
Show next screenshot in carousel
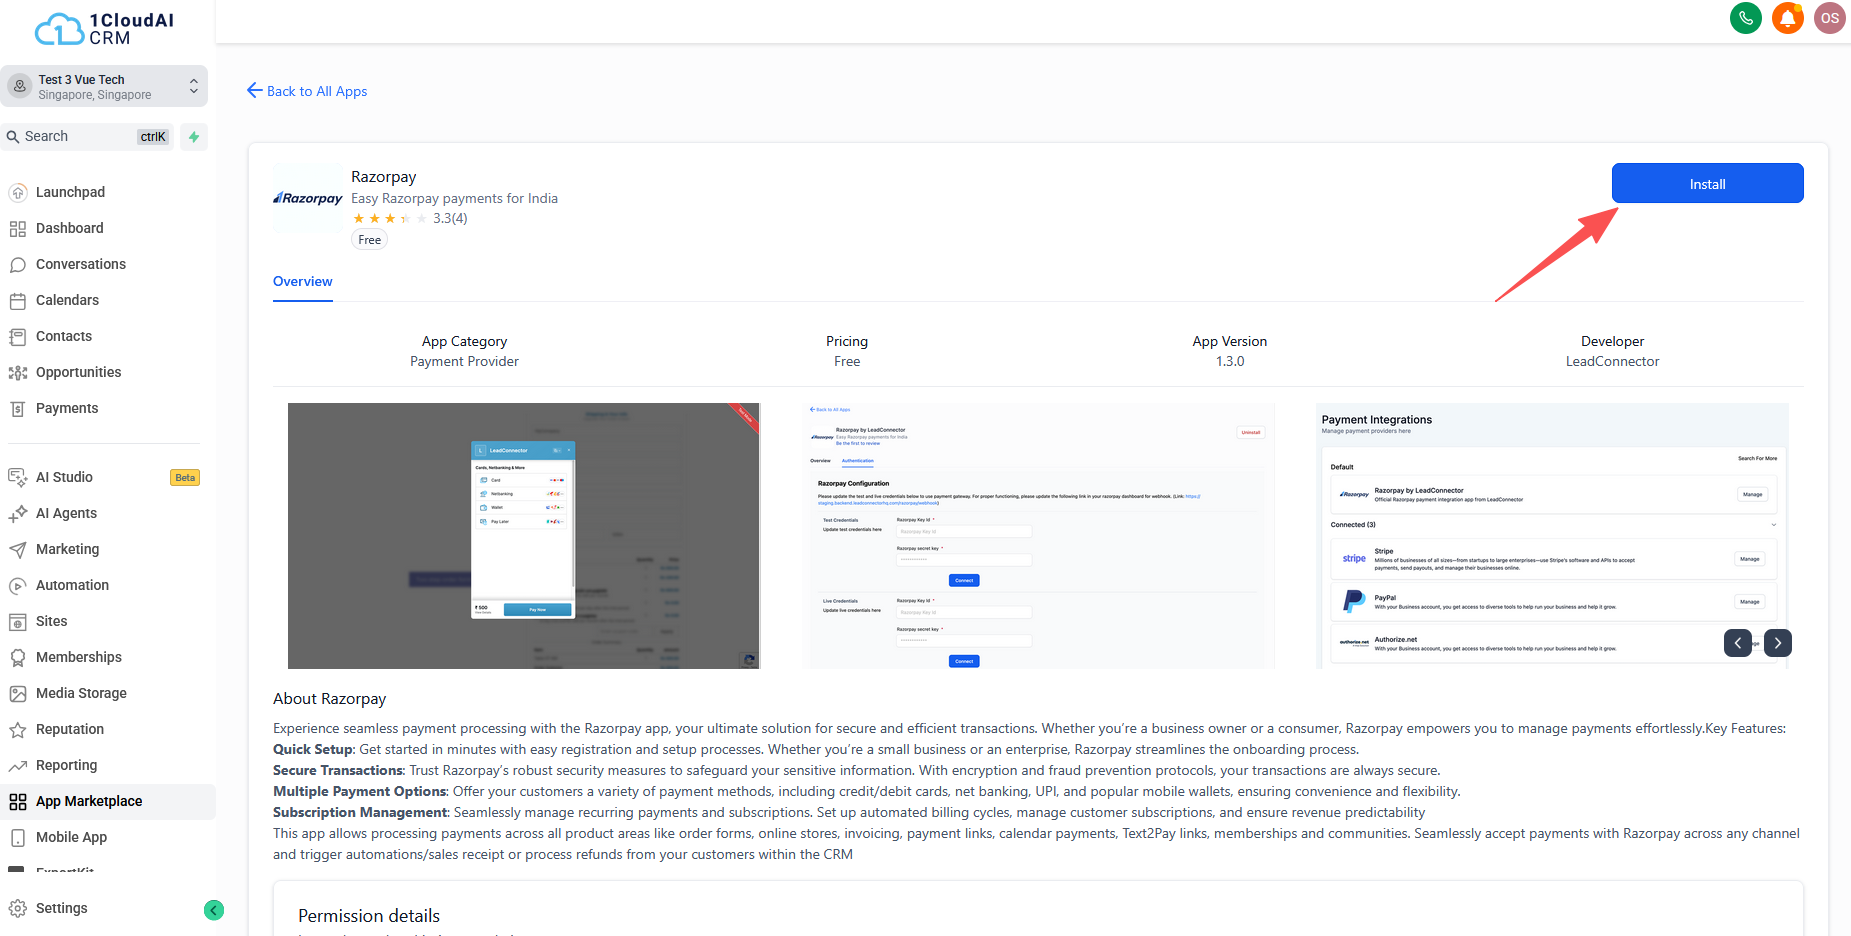pyautogui.click(x=1778, y=643)
